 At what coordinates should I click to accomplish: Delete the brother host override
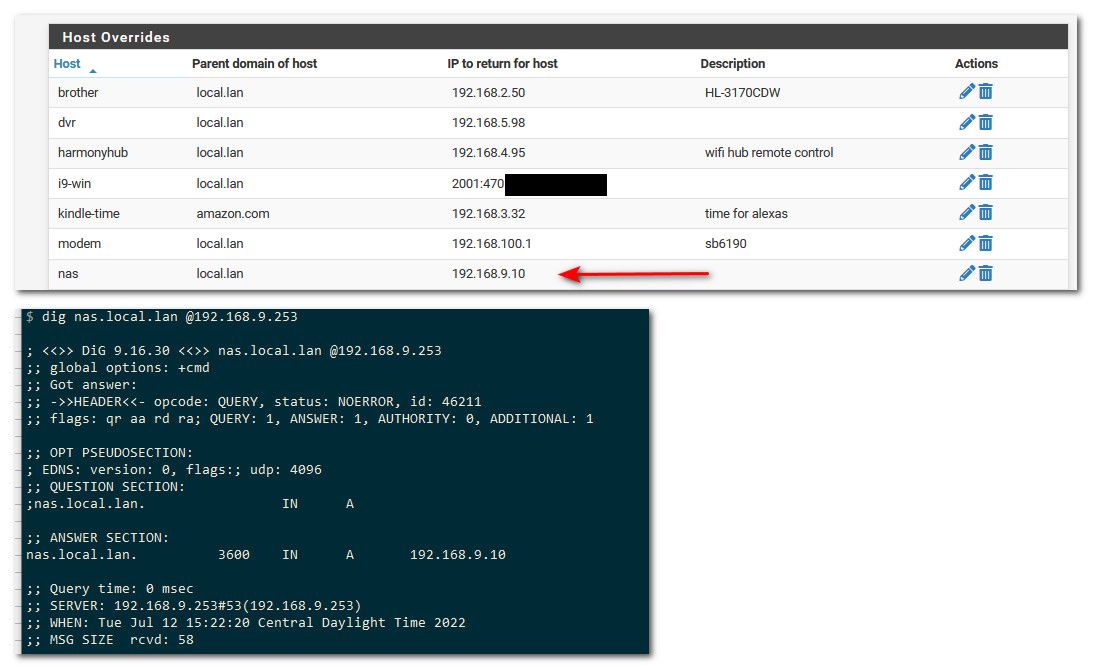[x=986, y=91]
